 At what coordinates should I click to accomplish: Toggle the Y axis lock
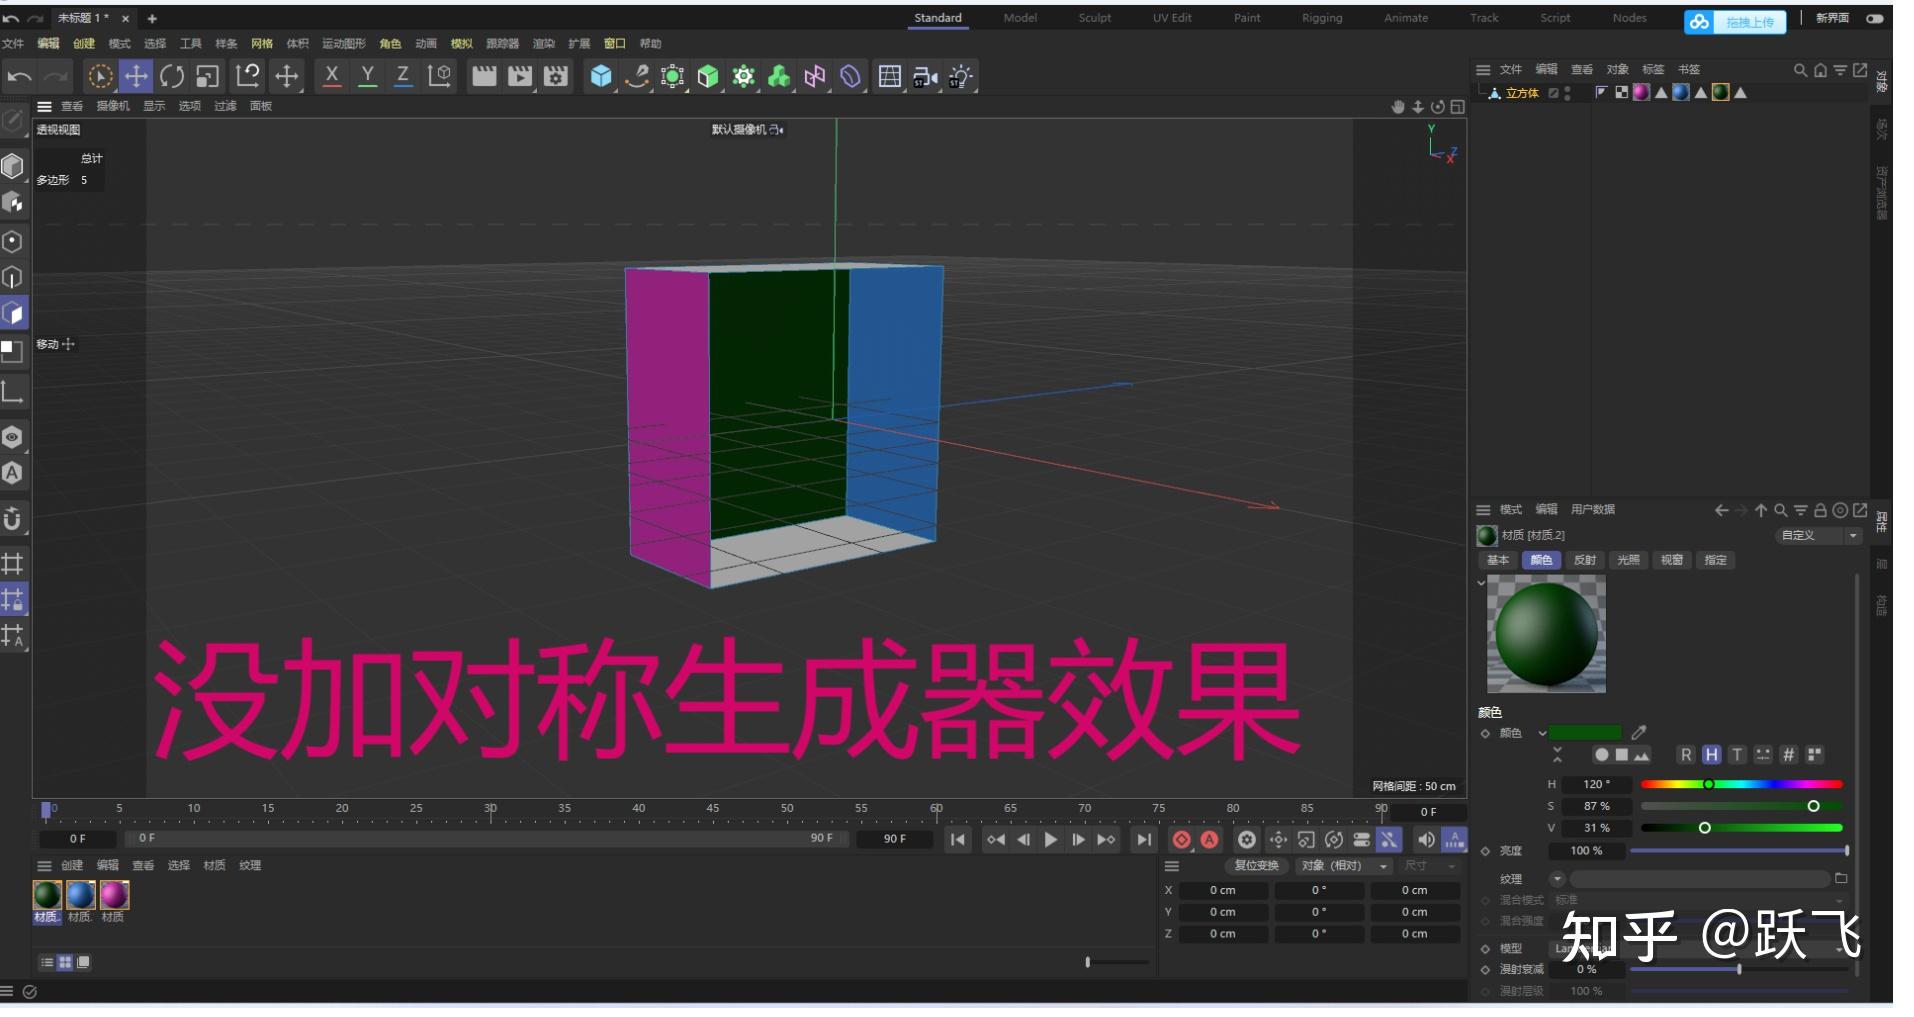[x=367, y=76]
